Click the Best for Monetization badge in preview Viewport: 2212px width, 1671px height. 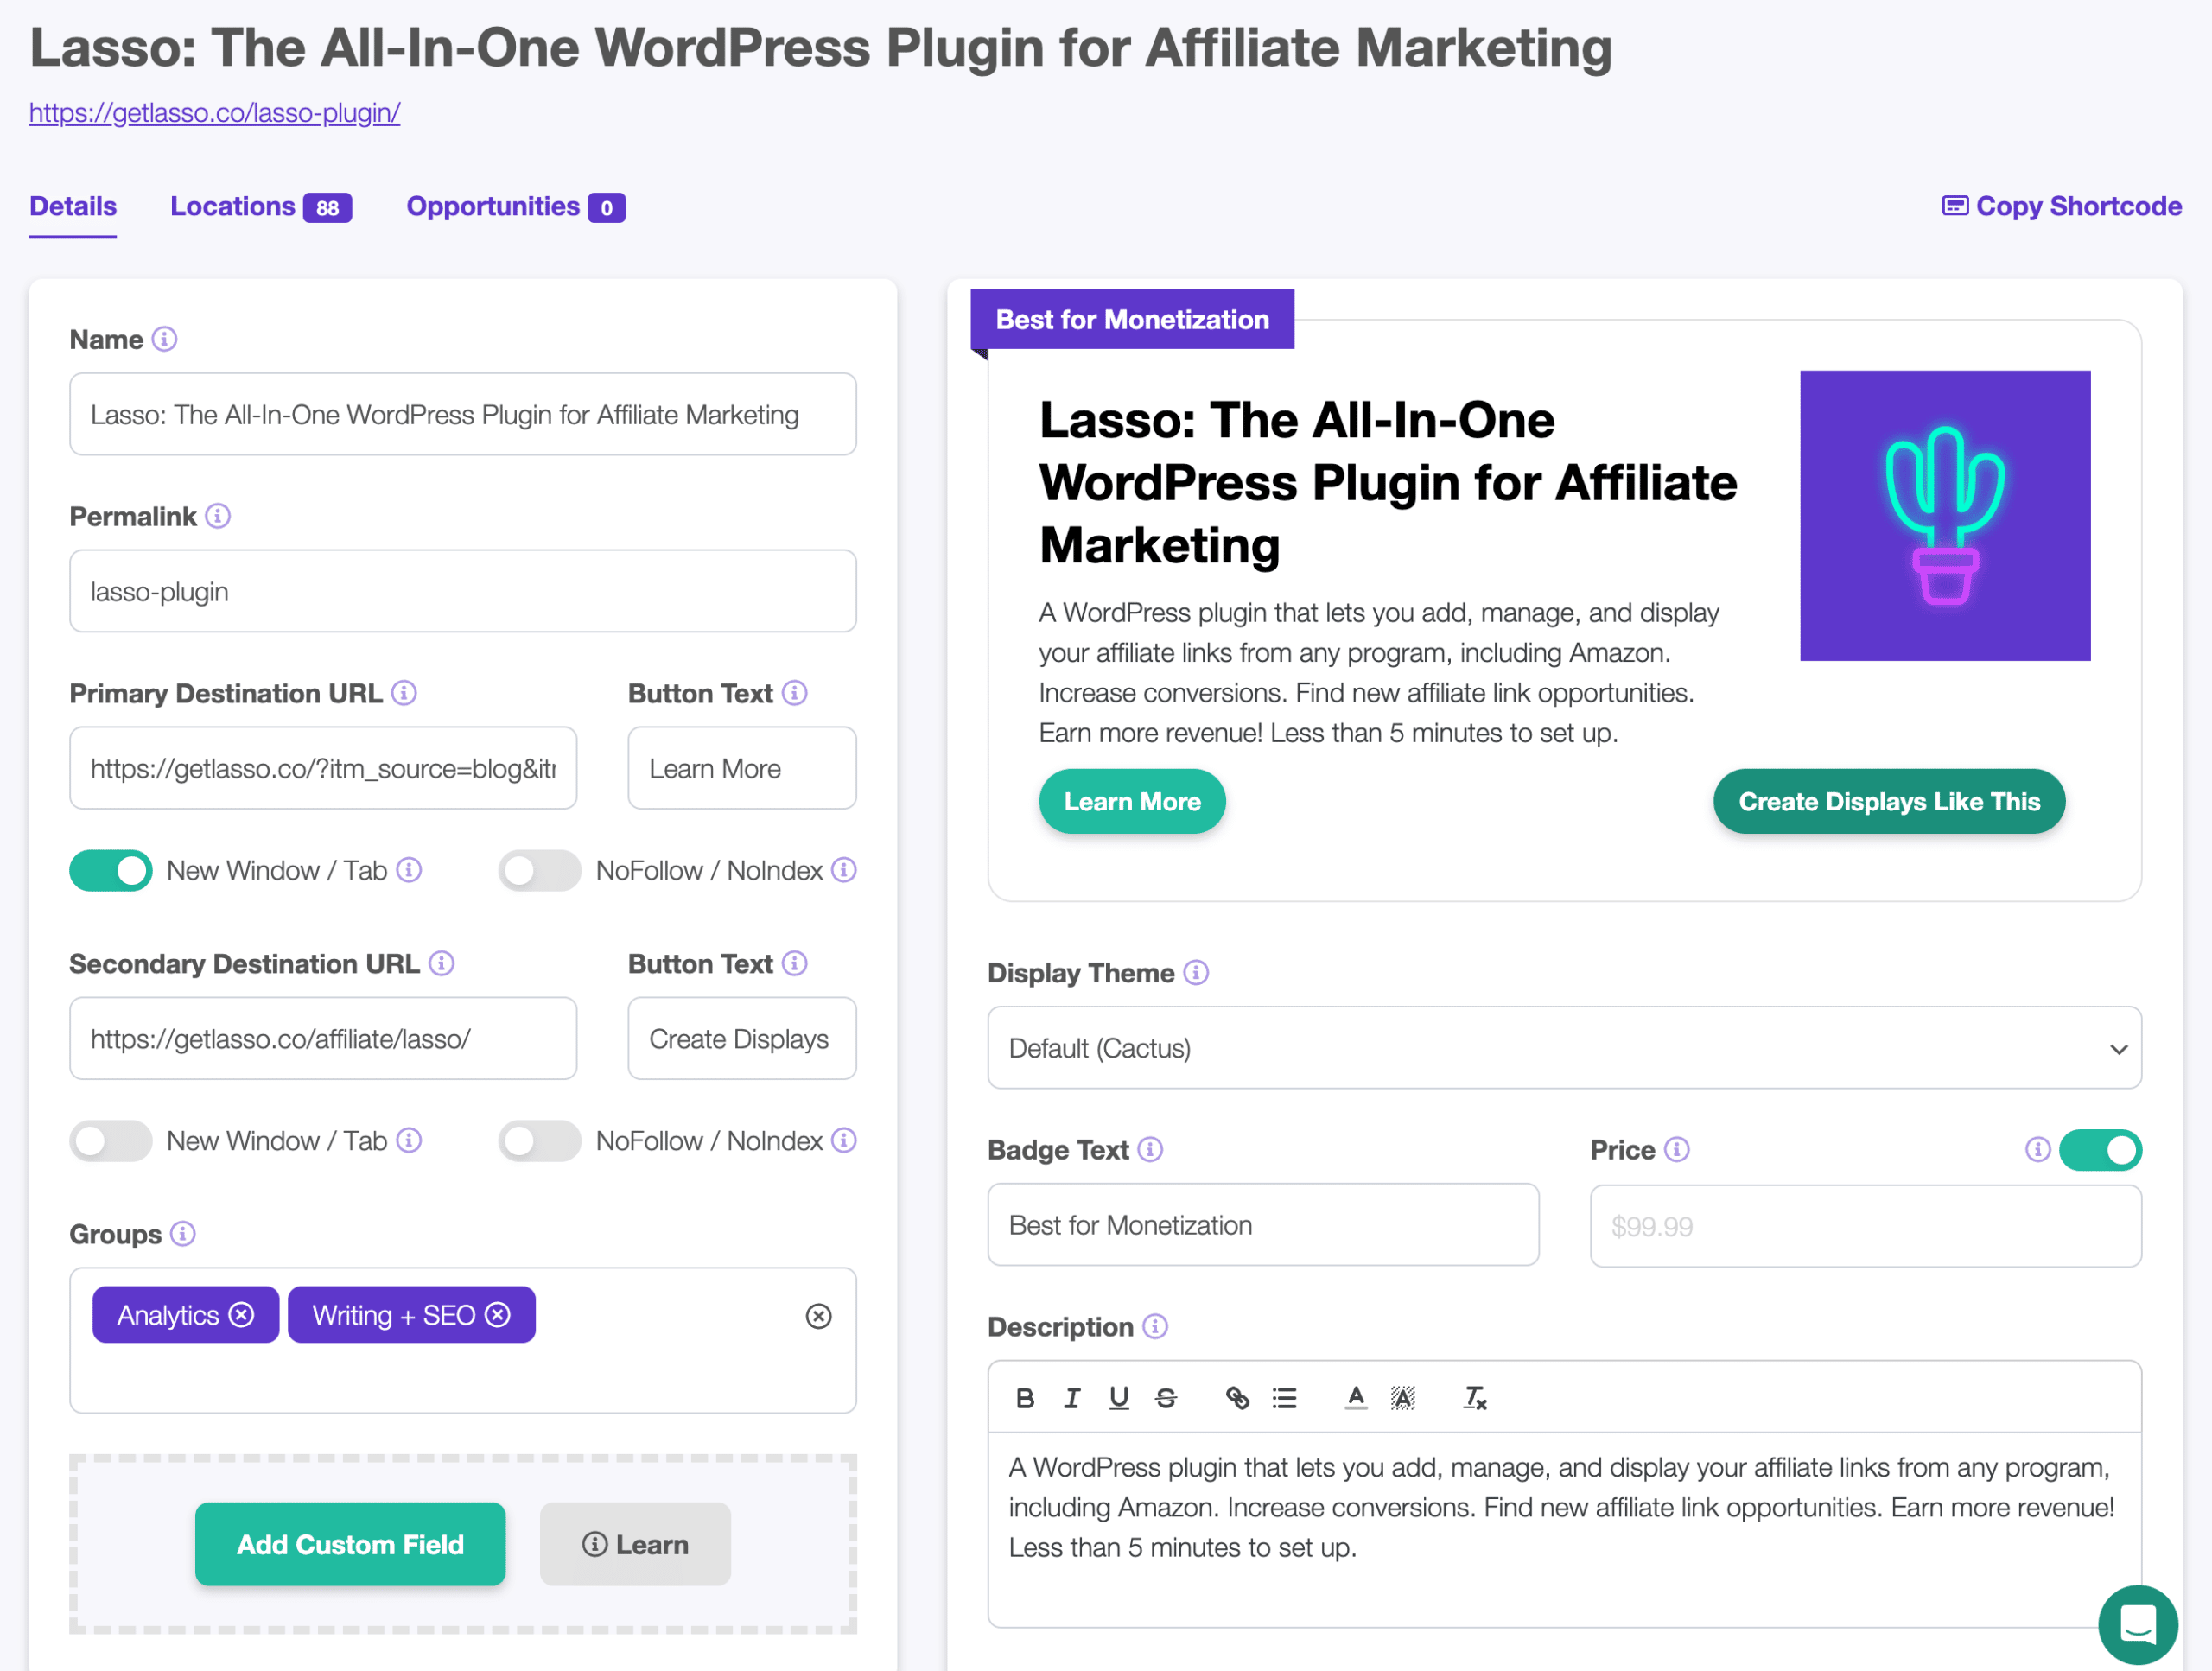1132,319
